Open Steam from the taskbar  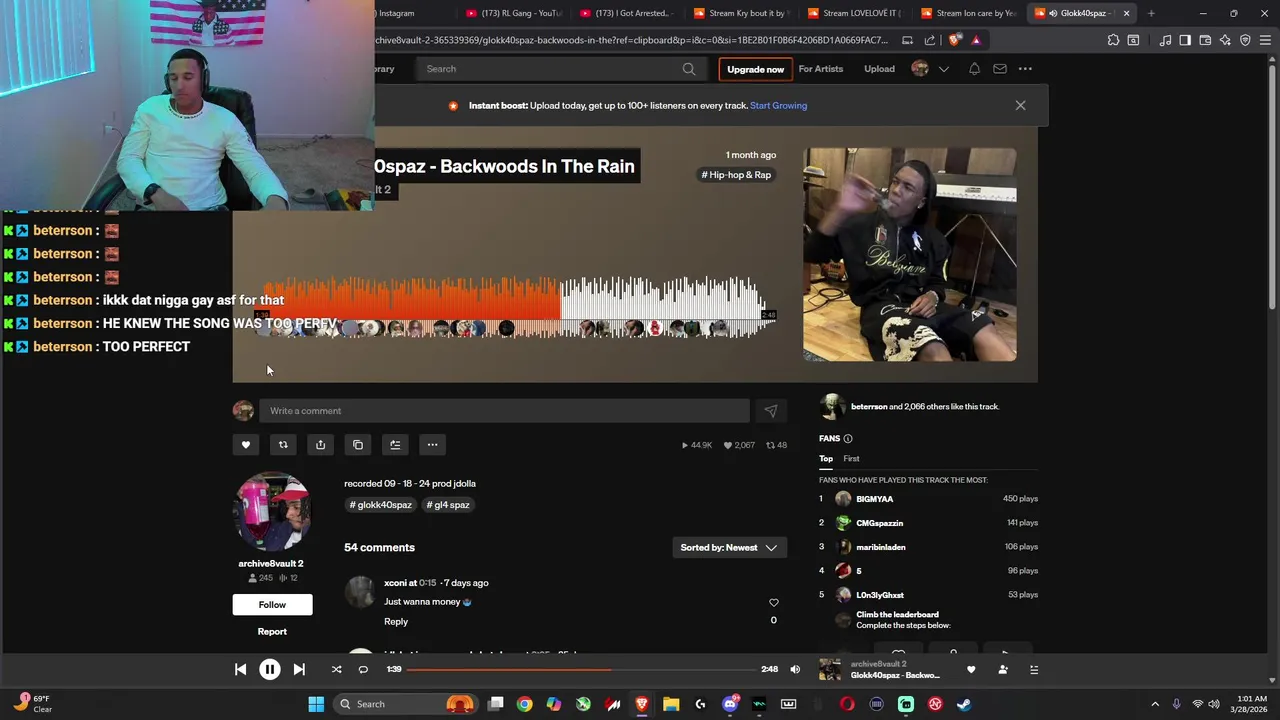click(x=964, y=704)
